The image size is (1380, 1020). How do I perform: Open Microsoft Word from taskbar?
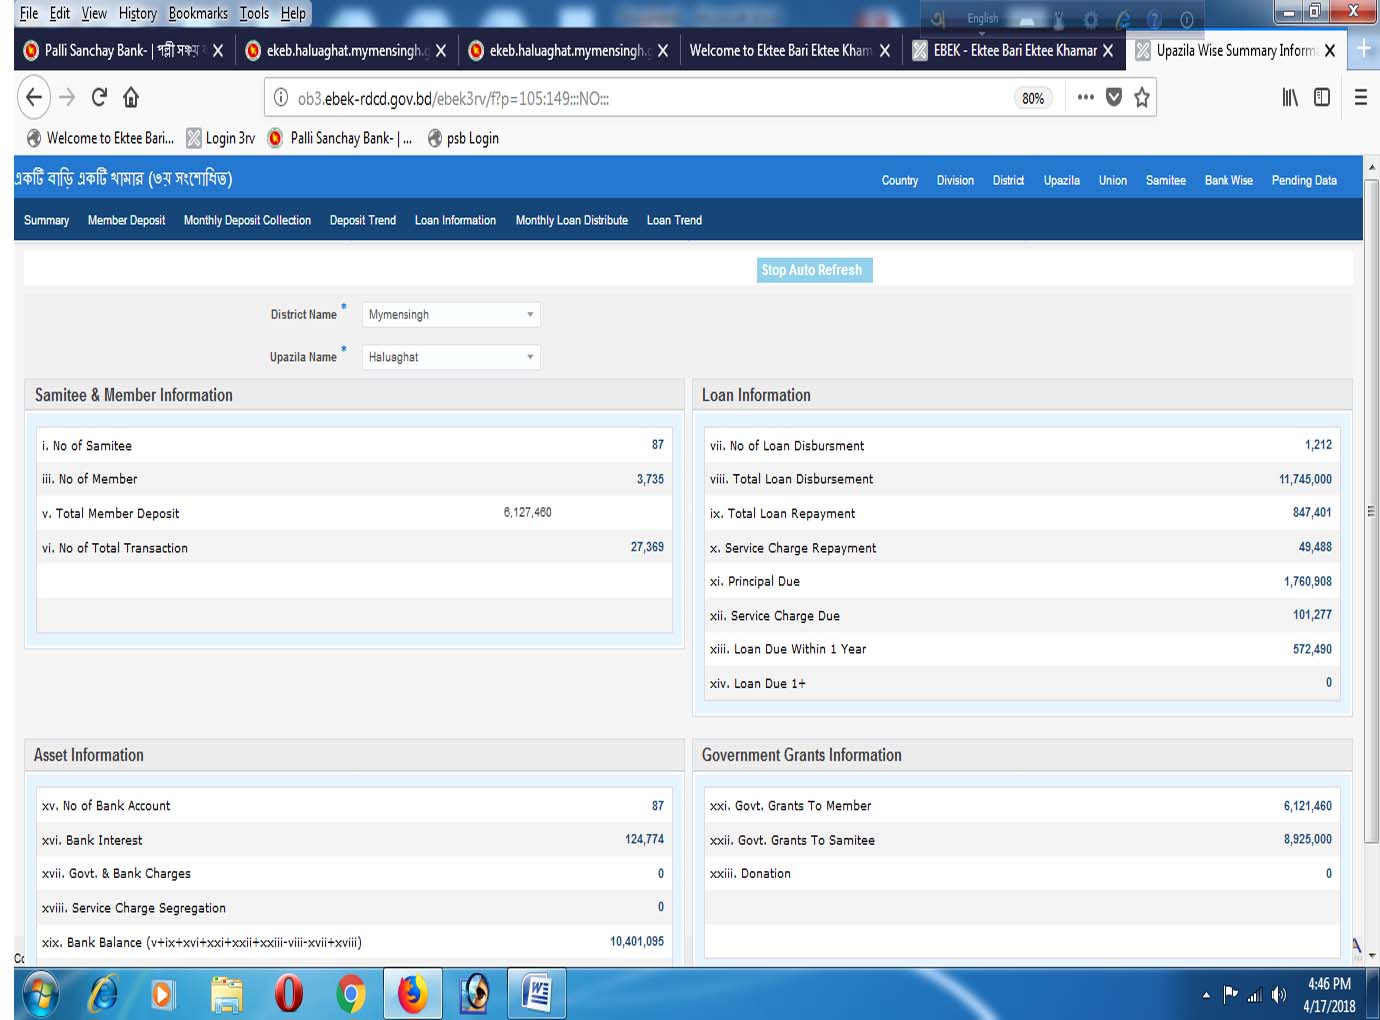537,994
